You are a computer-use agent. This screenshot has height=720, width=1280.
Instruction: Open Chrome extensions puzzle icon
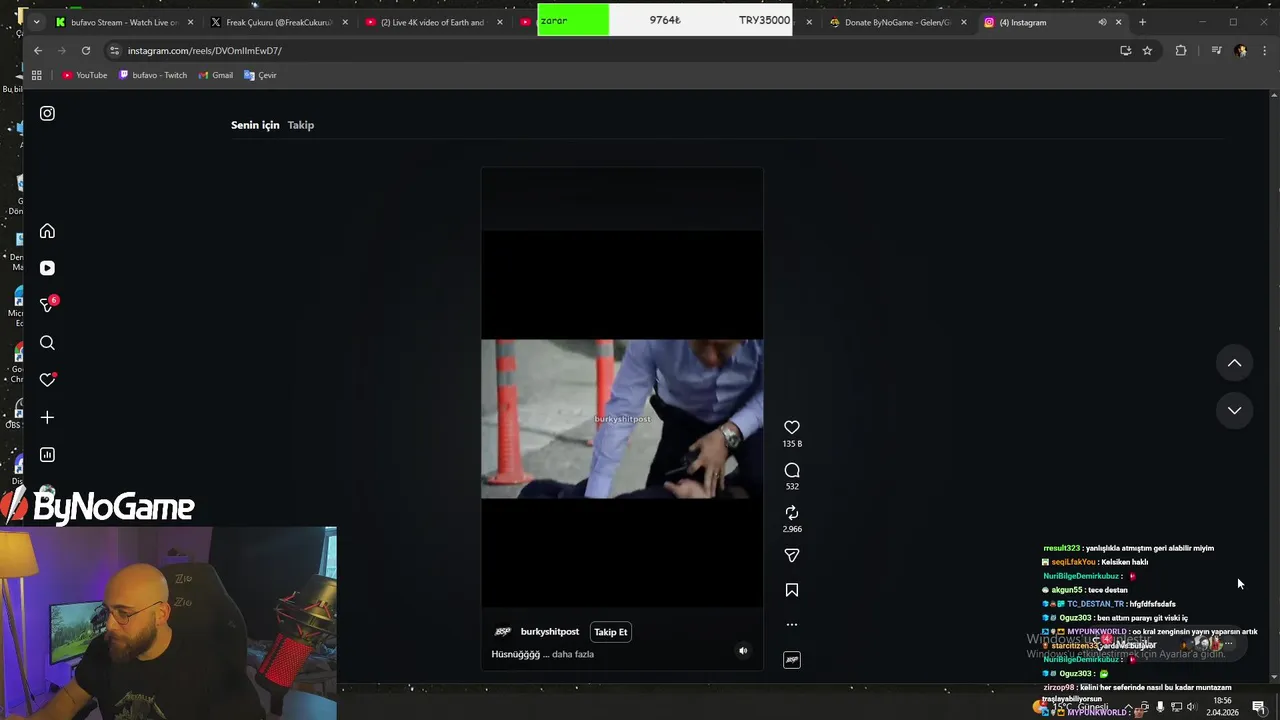[1181, 50]
